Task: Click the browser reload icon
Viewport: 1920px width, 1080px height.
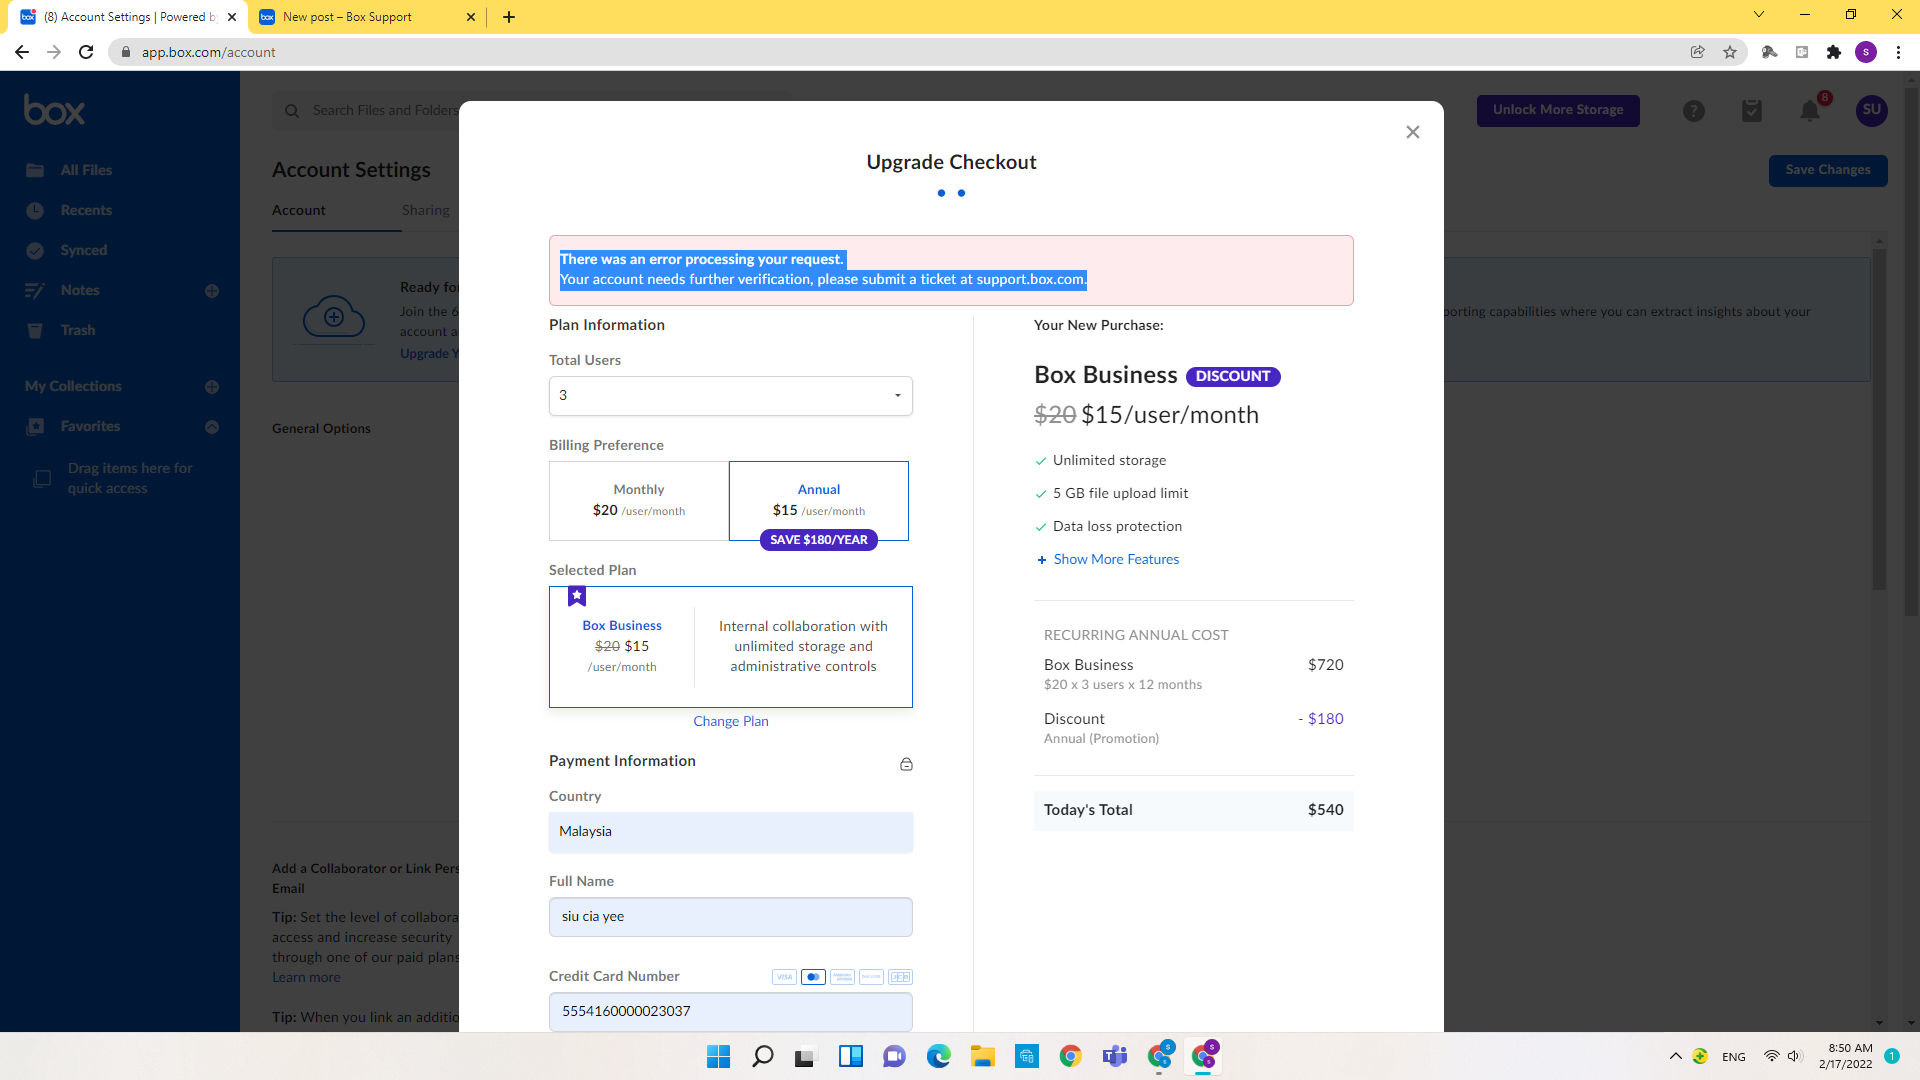Action: (86, 52)
